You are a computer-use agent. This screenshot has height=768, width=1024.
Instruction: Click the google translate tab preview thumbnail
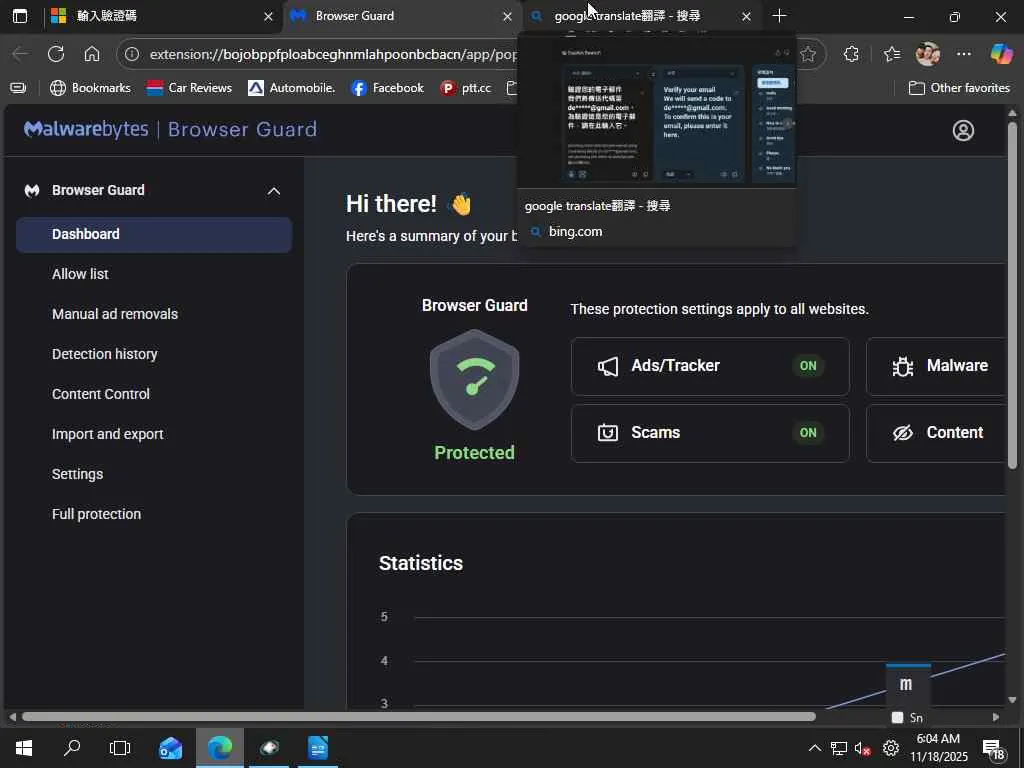tap(656, 112)
